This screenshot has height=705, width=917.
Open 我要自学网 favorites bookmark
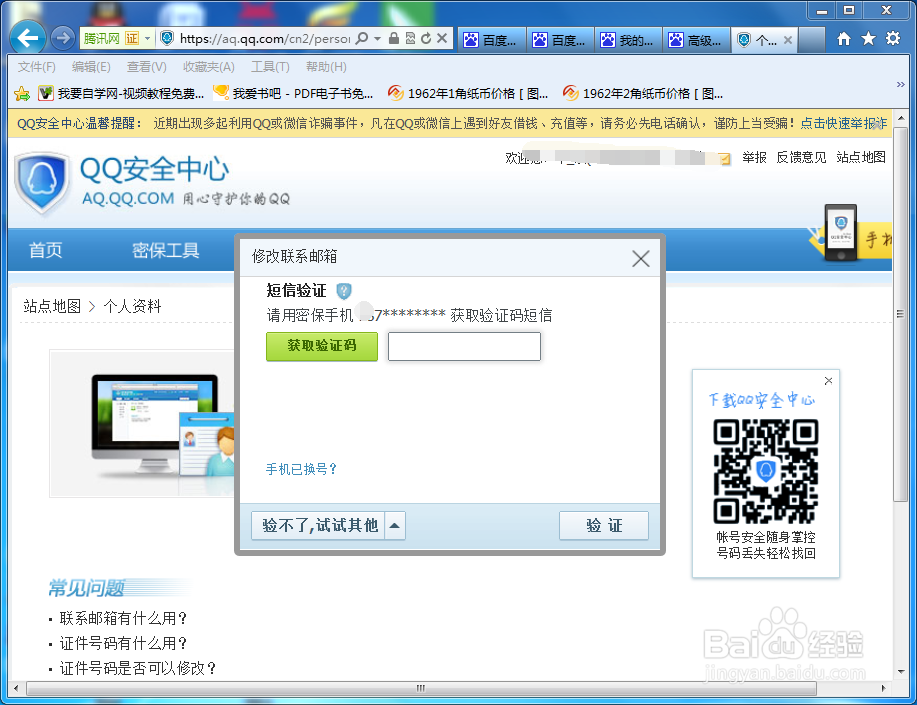tap(121, 94)
